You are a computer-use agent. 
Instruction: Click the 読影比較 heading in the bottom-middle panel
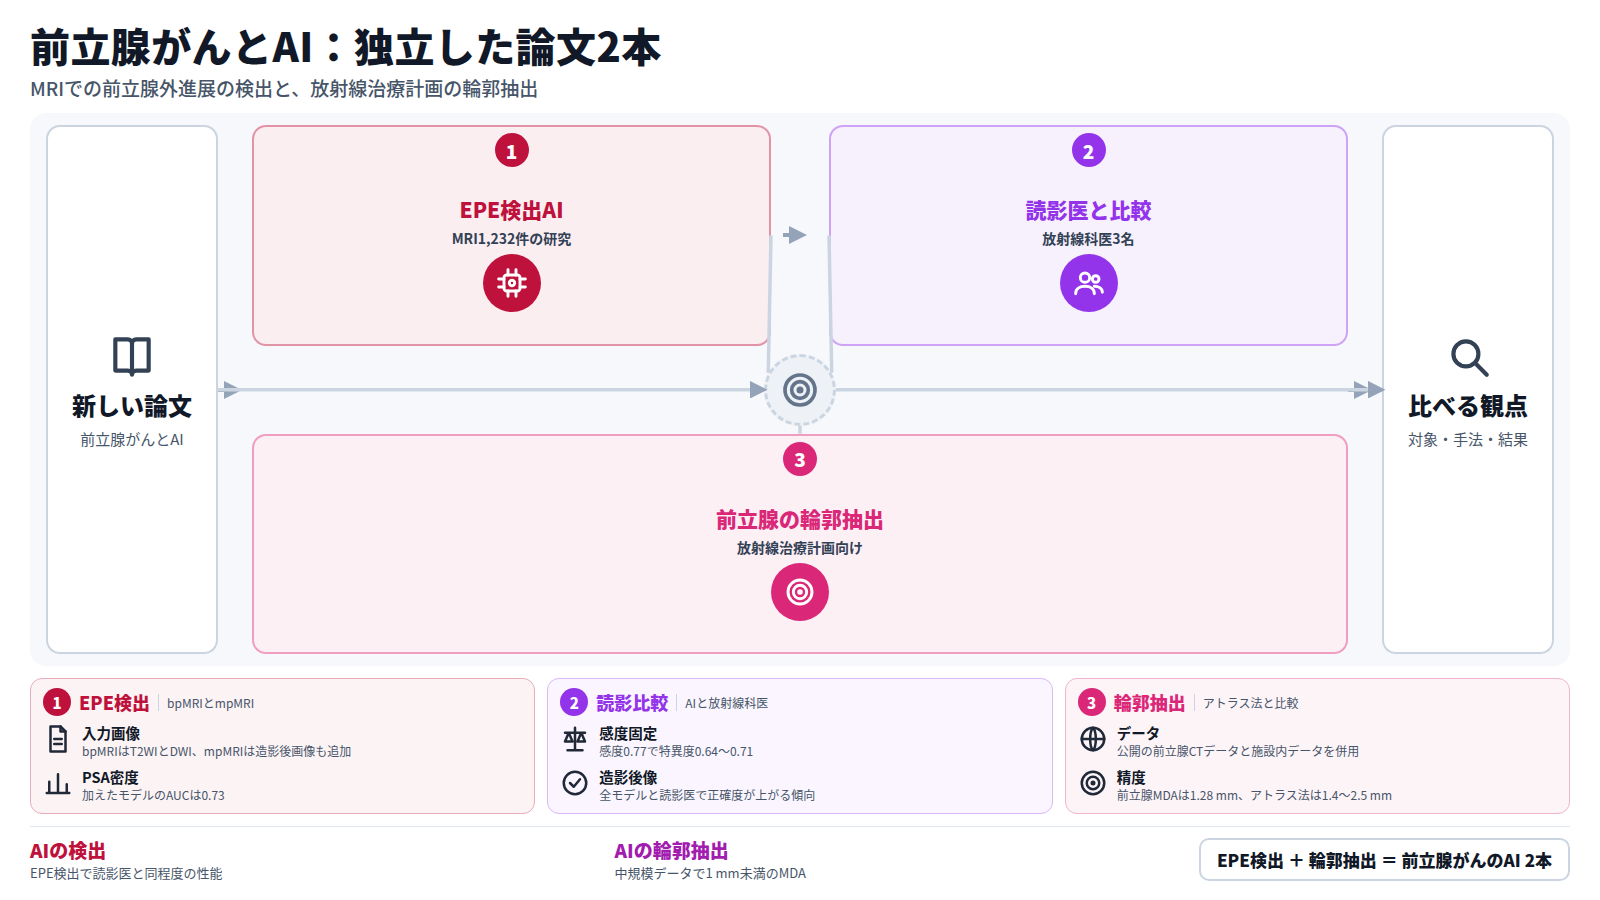click(632, 703)
